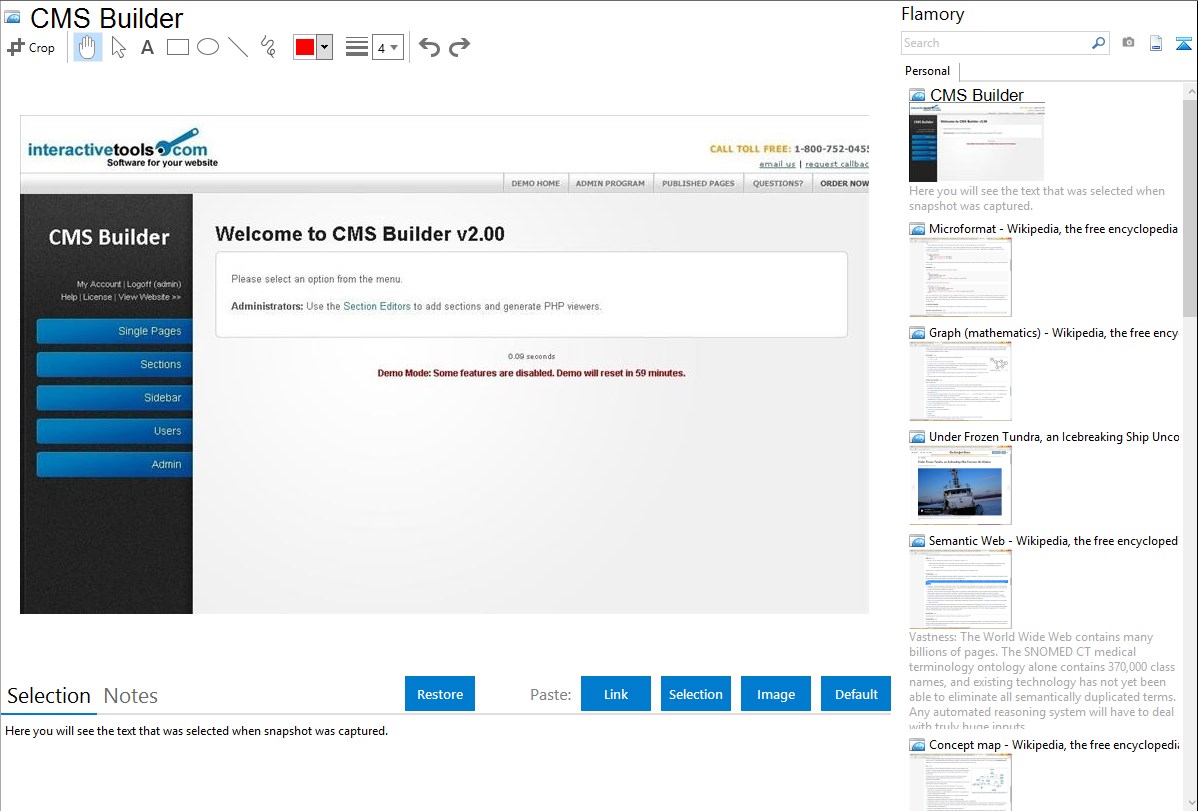This screenshot has width=1198, height=811.
Task: Open the Graph (mathematics) snapshot thumbnail
Action: (960, 381)
